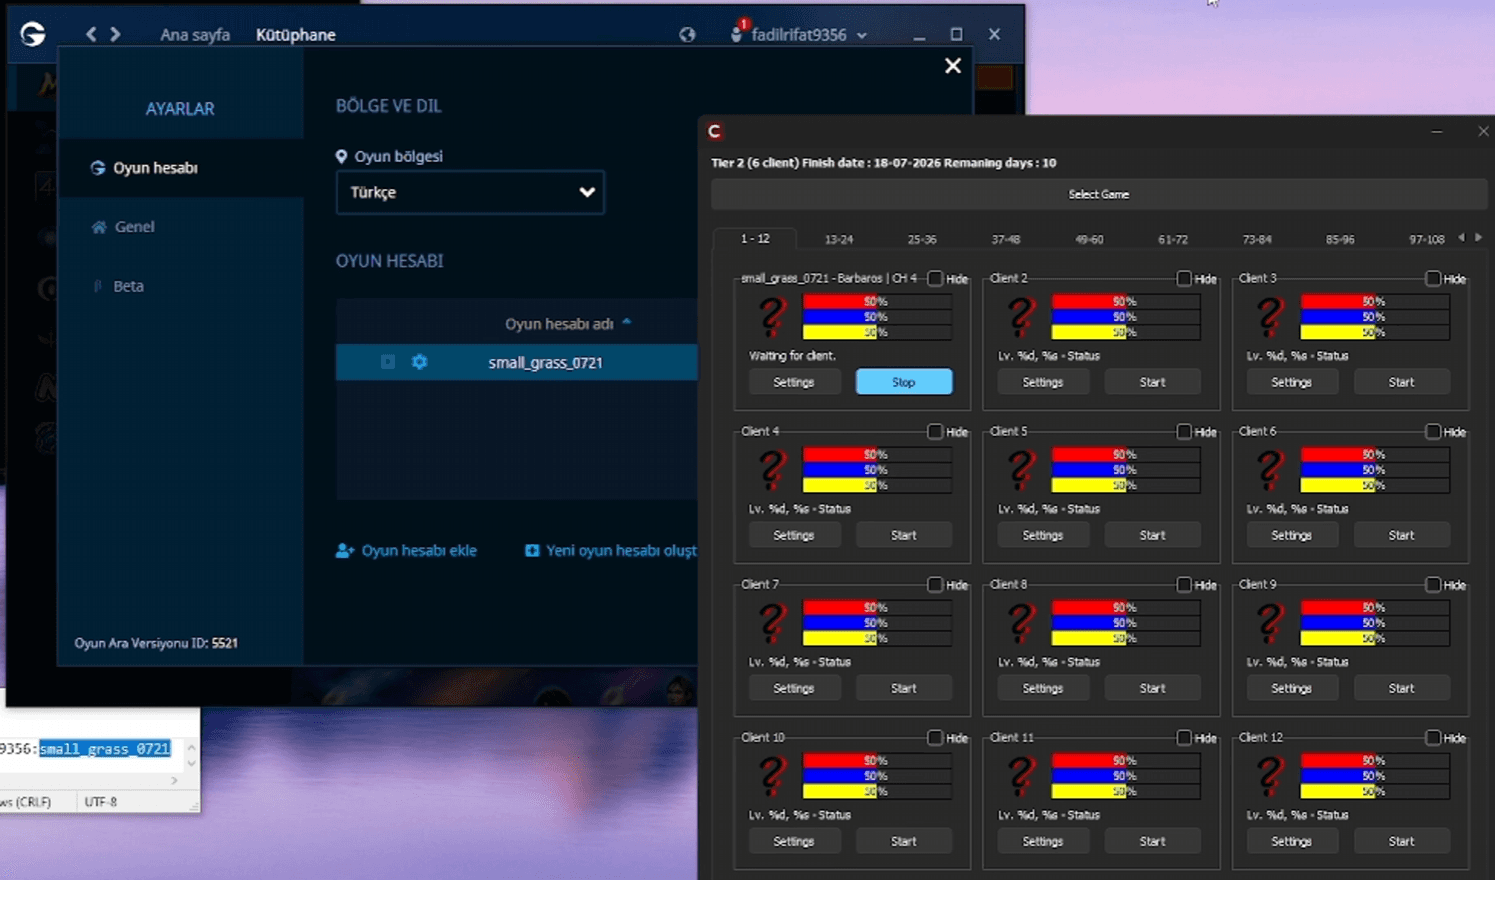
Task: Start Client 6
Action: (x=1401, y=535)
